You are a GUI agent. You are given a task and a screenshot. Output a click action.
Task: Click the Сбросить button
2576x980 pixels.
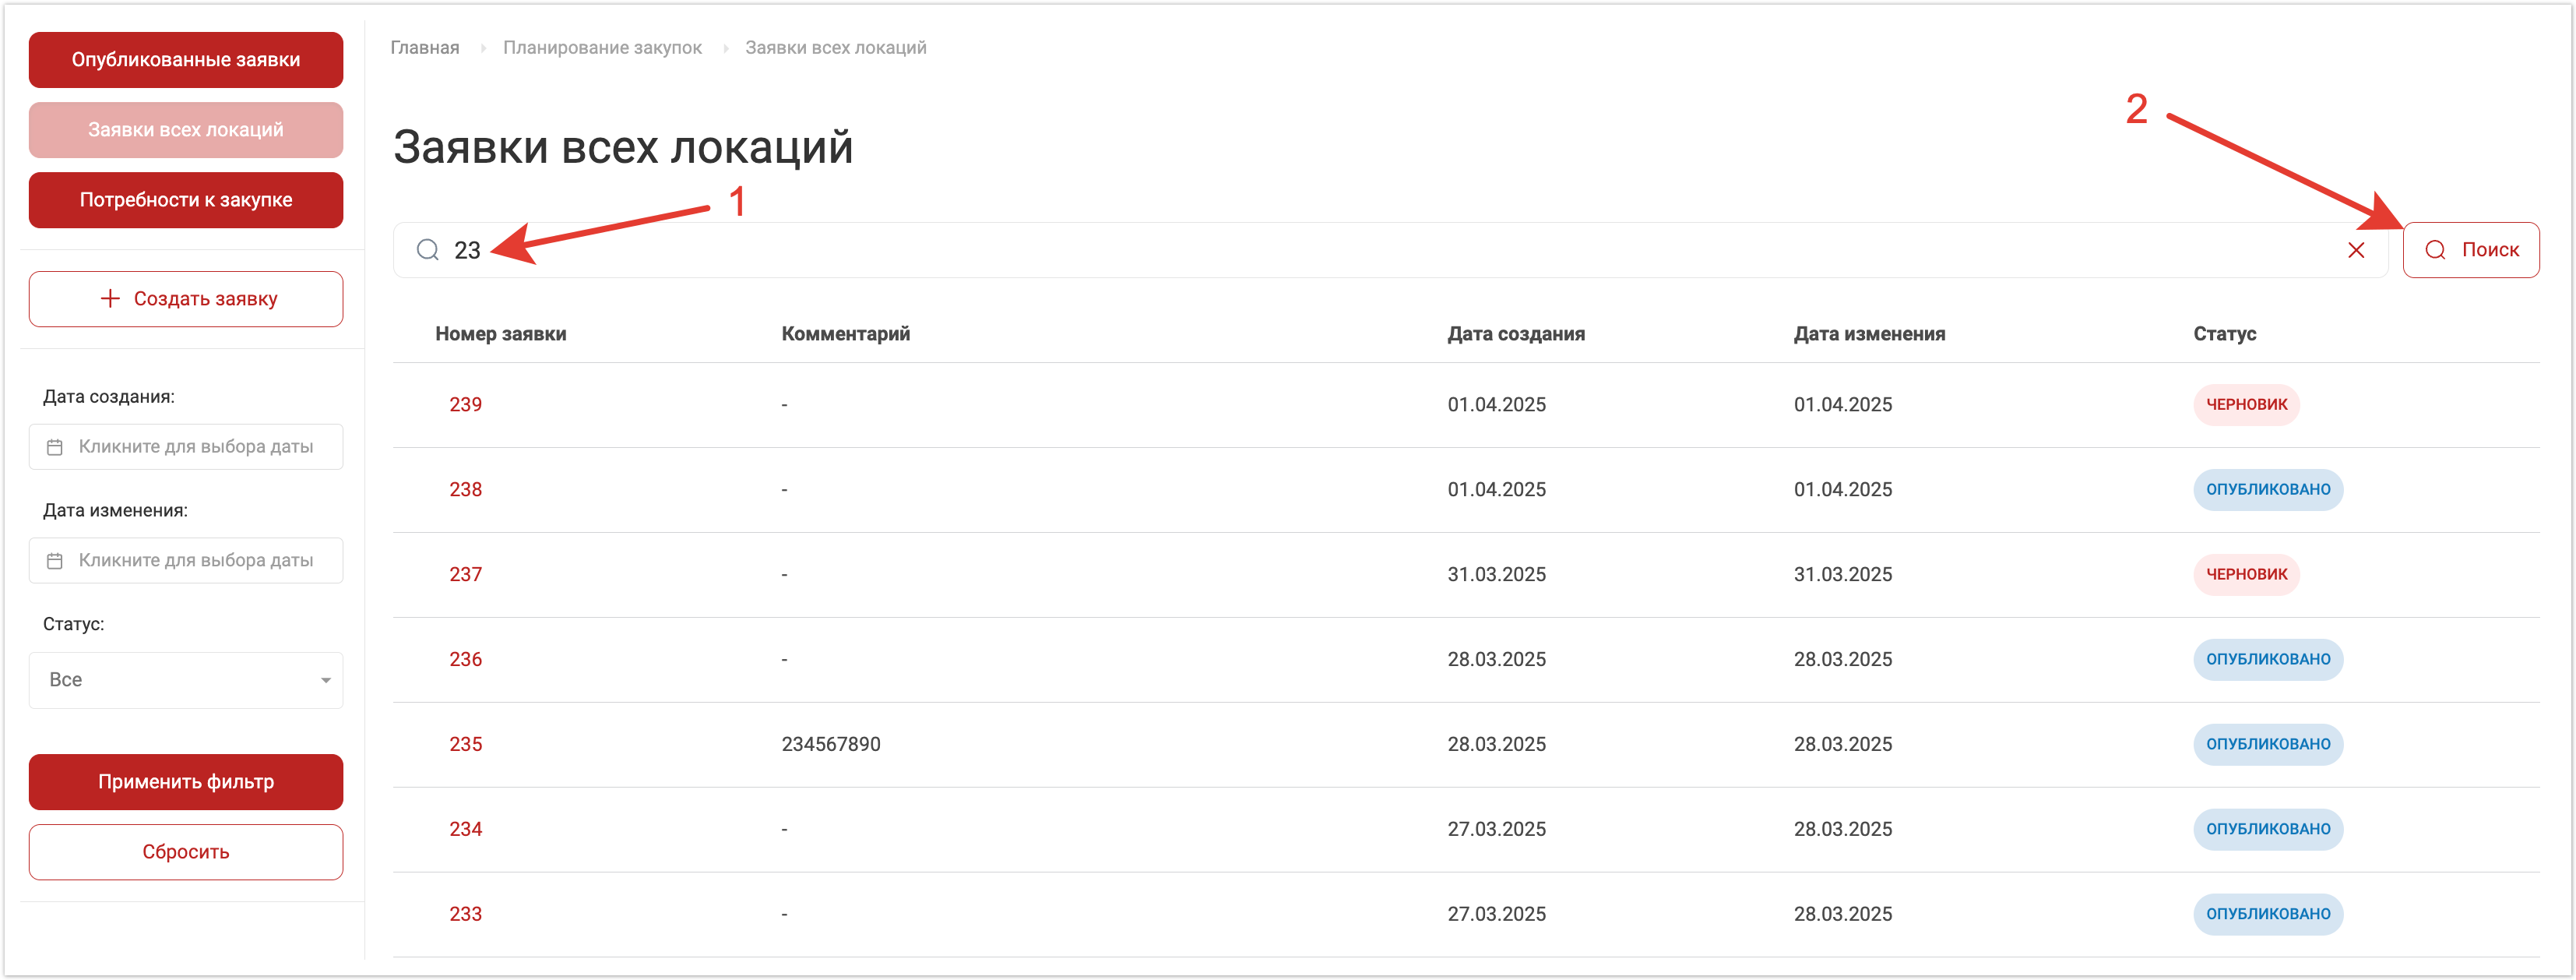coord(186,852)
